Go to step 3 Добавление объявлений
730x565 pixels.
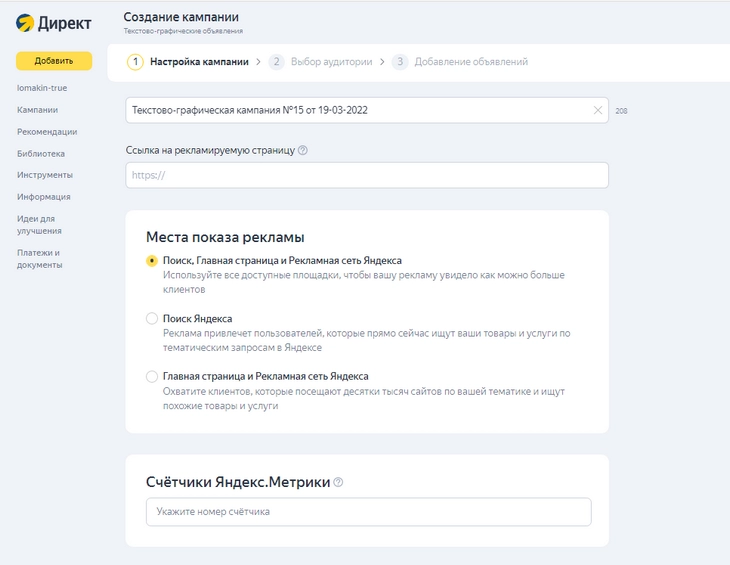pos(460,62)
